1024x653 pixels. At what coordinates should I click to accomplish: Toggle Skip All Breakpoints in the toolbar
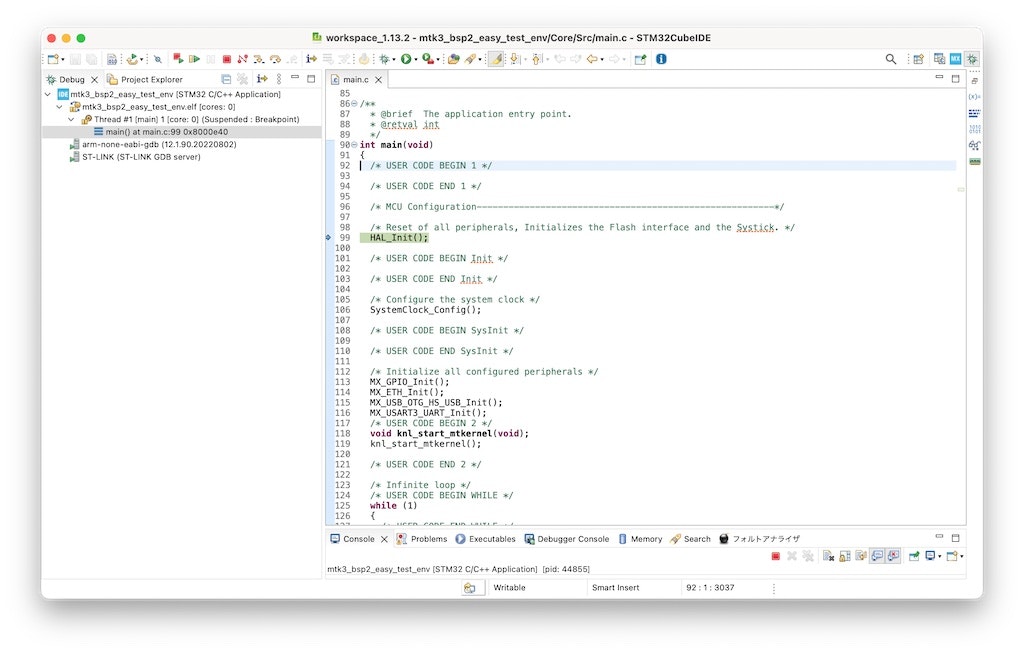tap(157, 58)
